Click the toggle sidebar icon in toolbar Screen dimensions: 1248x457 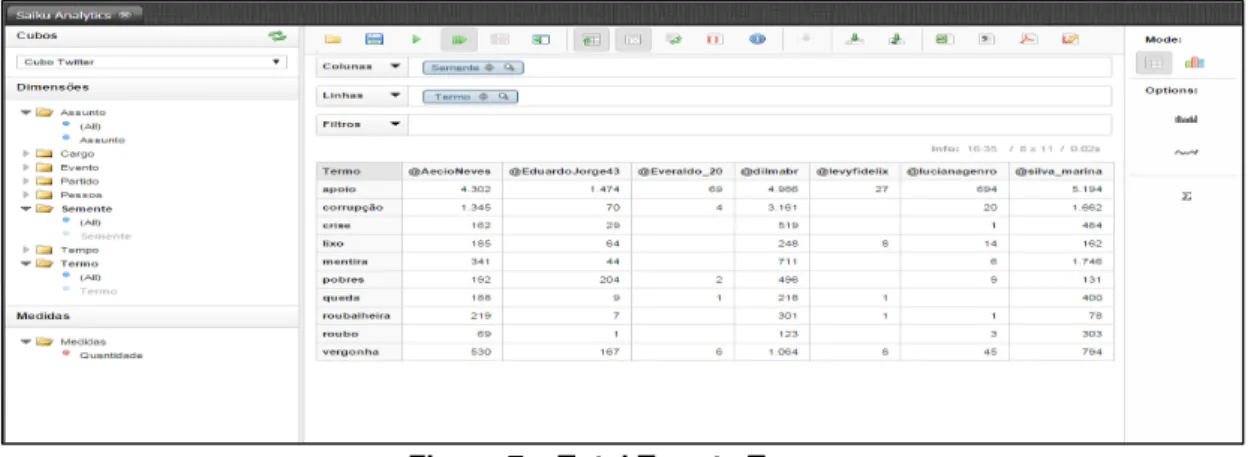coord(542,39)
